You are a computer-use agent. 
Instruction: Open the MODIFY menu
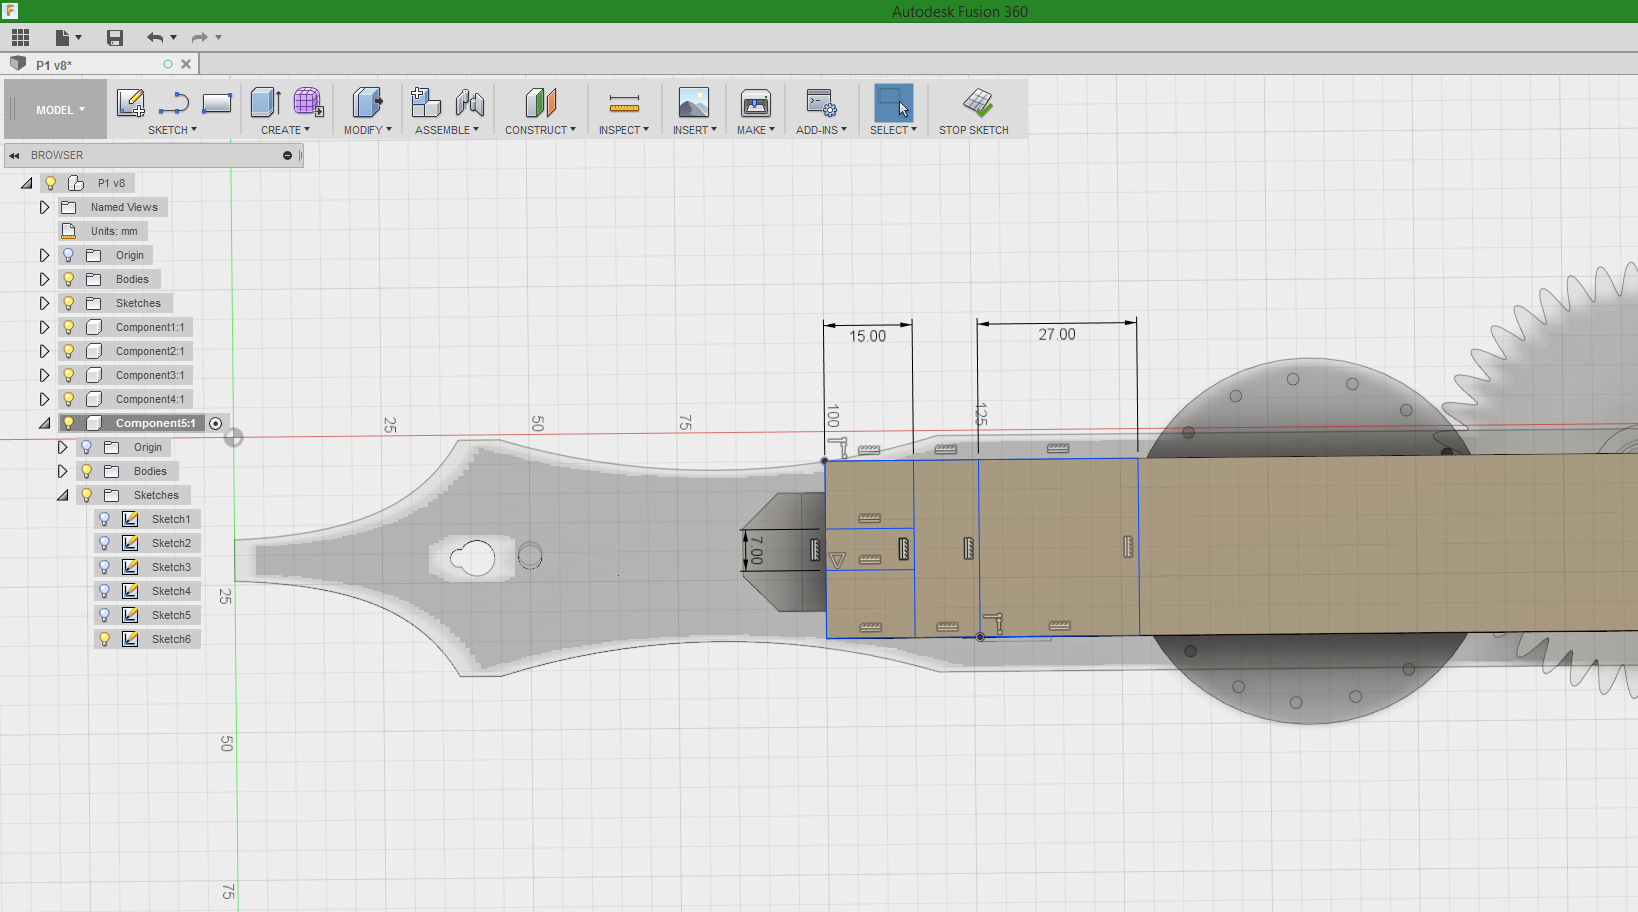(368, 130)
